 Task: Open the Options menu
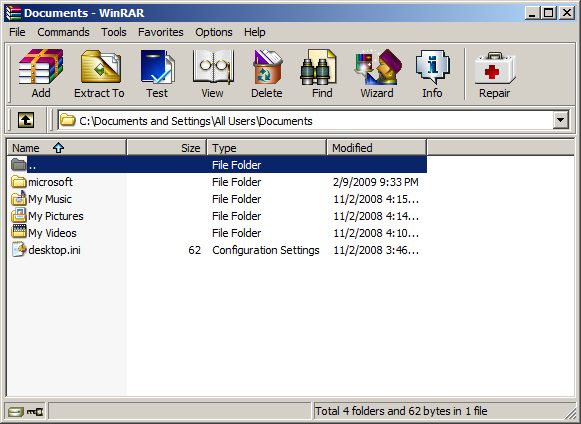pos(214,32)
